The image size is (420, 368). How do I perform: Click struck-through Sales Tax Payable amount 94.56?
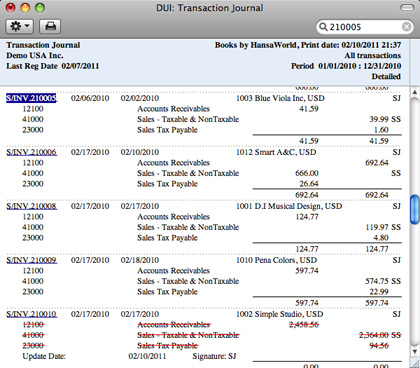[x=379, y=346]
